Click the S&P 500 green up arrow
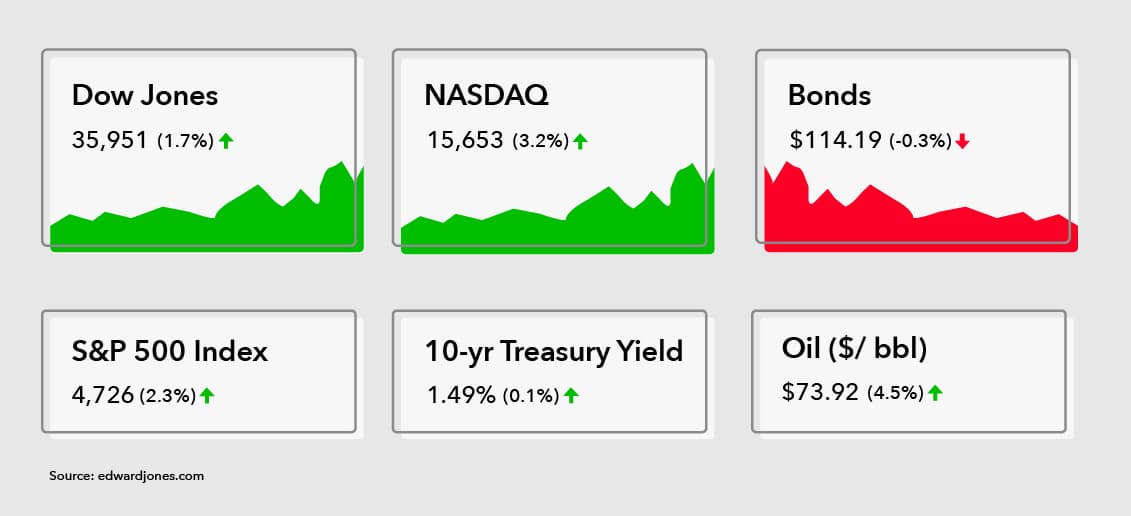 click(207, 395)
